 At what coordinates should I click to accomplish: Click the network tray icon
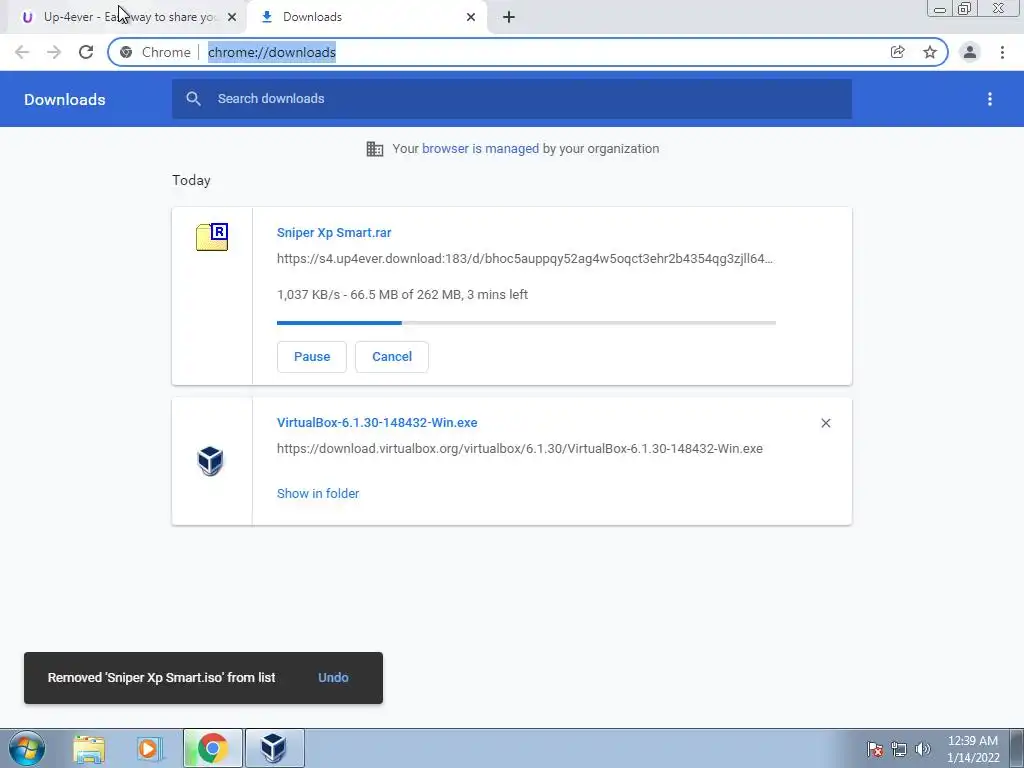(899, 749)
